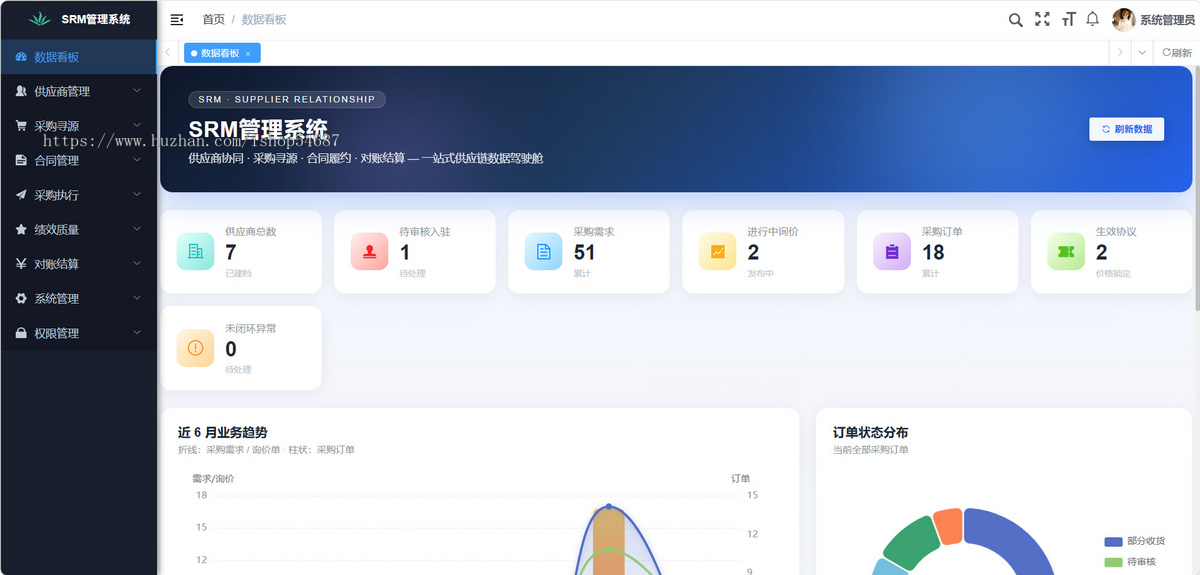Toggle the 待审核 legend color swatch
This screenshot has height=575, width=1200.
[x=1113, y=563]
